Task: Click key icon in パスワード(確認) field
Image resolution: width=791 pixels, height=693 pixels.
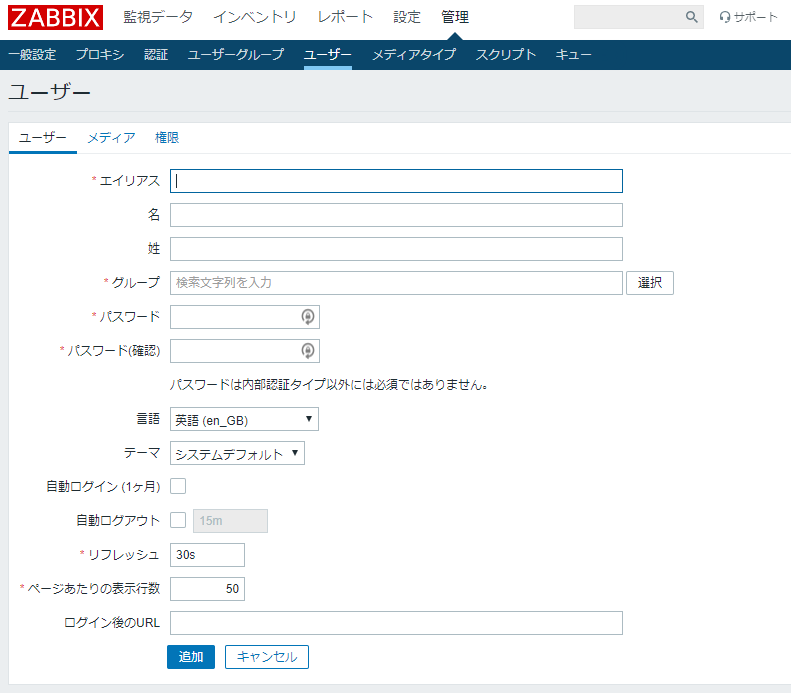Action: click(x=308, y=351)
